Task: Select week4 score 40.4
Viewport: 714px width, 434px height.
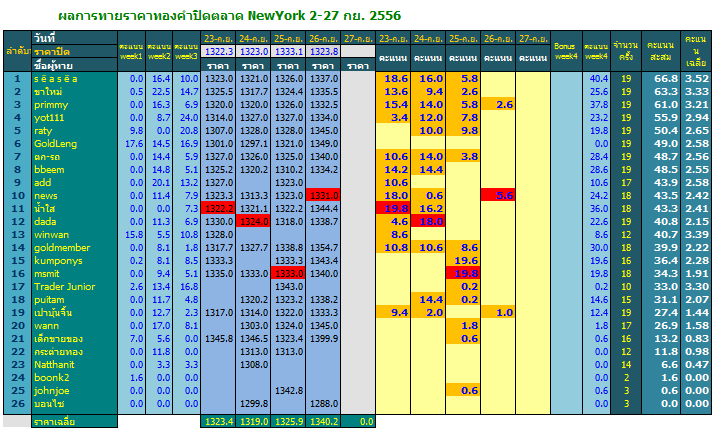Action: click(x=599, y=79)
